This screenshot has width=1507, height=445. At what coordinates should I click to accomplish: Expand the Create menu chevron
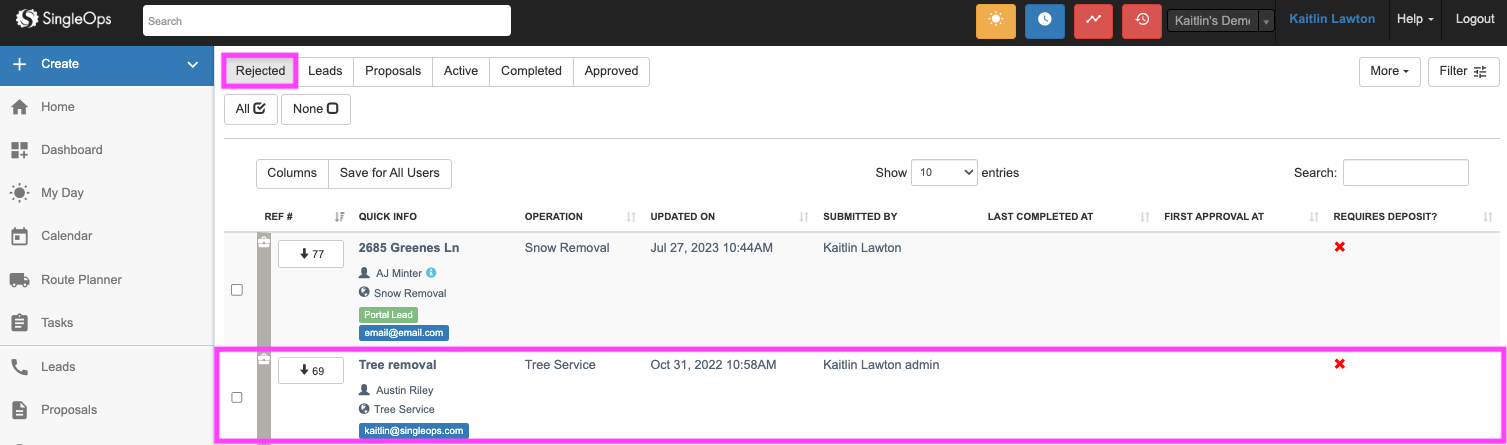point(193,65)
